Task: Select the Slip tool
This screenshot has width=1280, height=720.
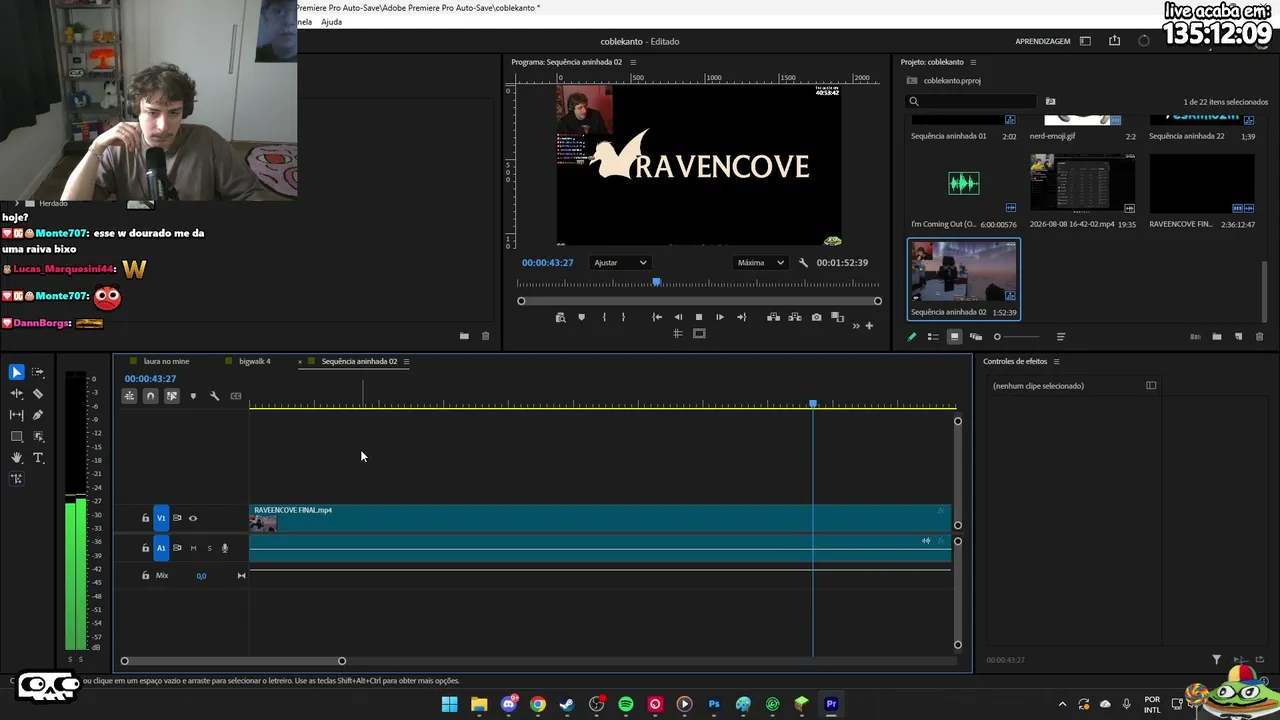Action: point(16,415)
